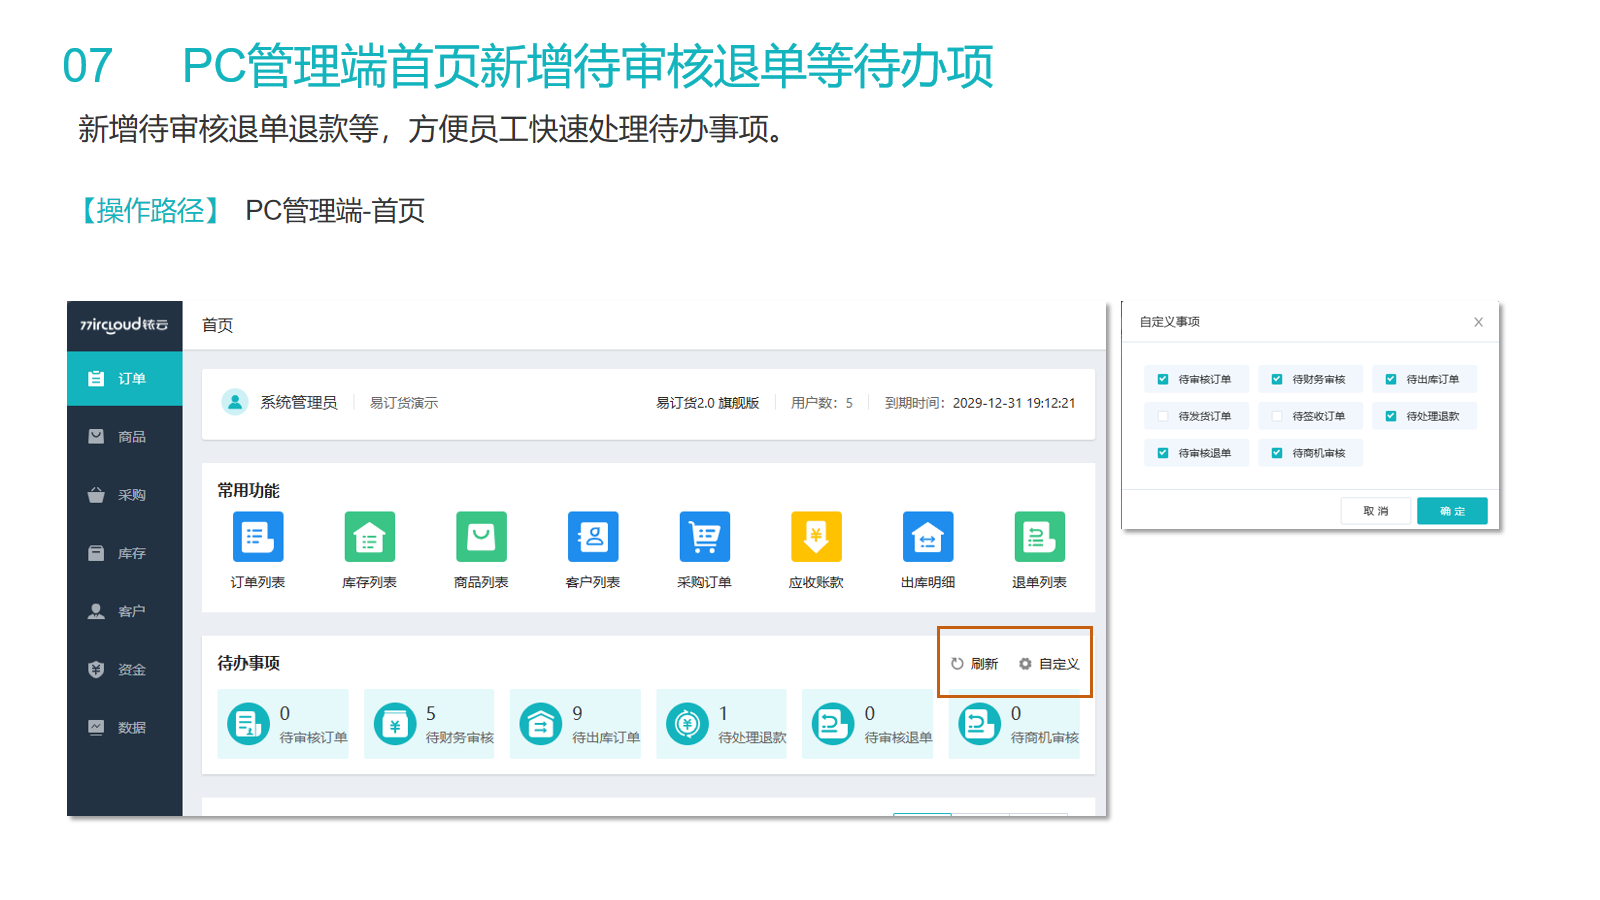This screenshot has width=1600, height=900.
Task: Click the 系统管理员 user avatar icon
Action: (x=235, y=402)
